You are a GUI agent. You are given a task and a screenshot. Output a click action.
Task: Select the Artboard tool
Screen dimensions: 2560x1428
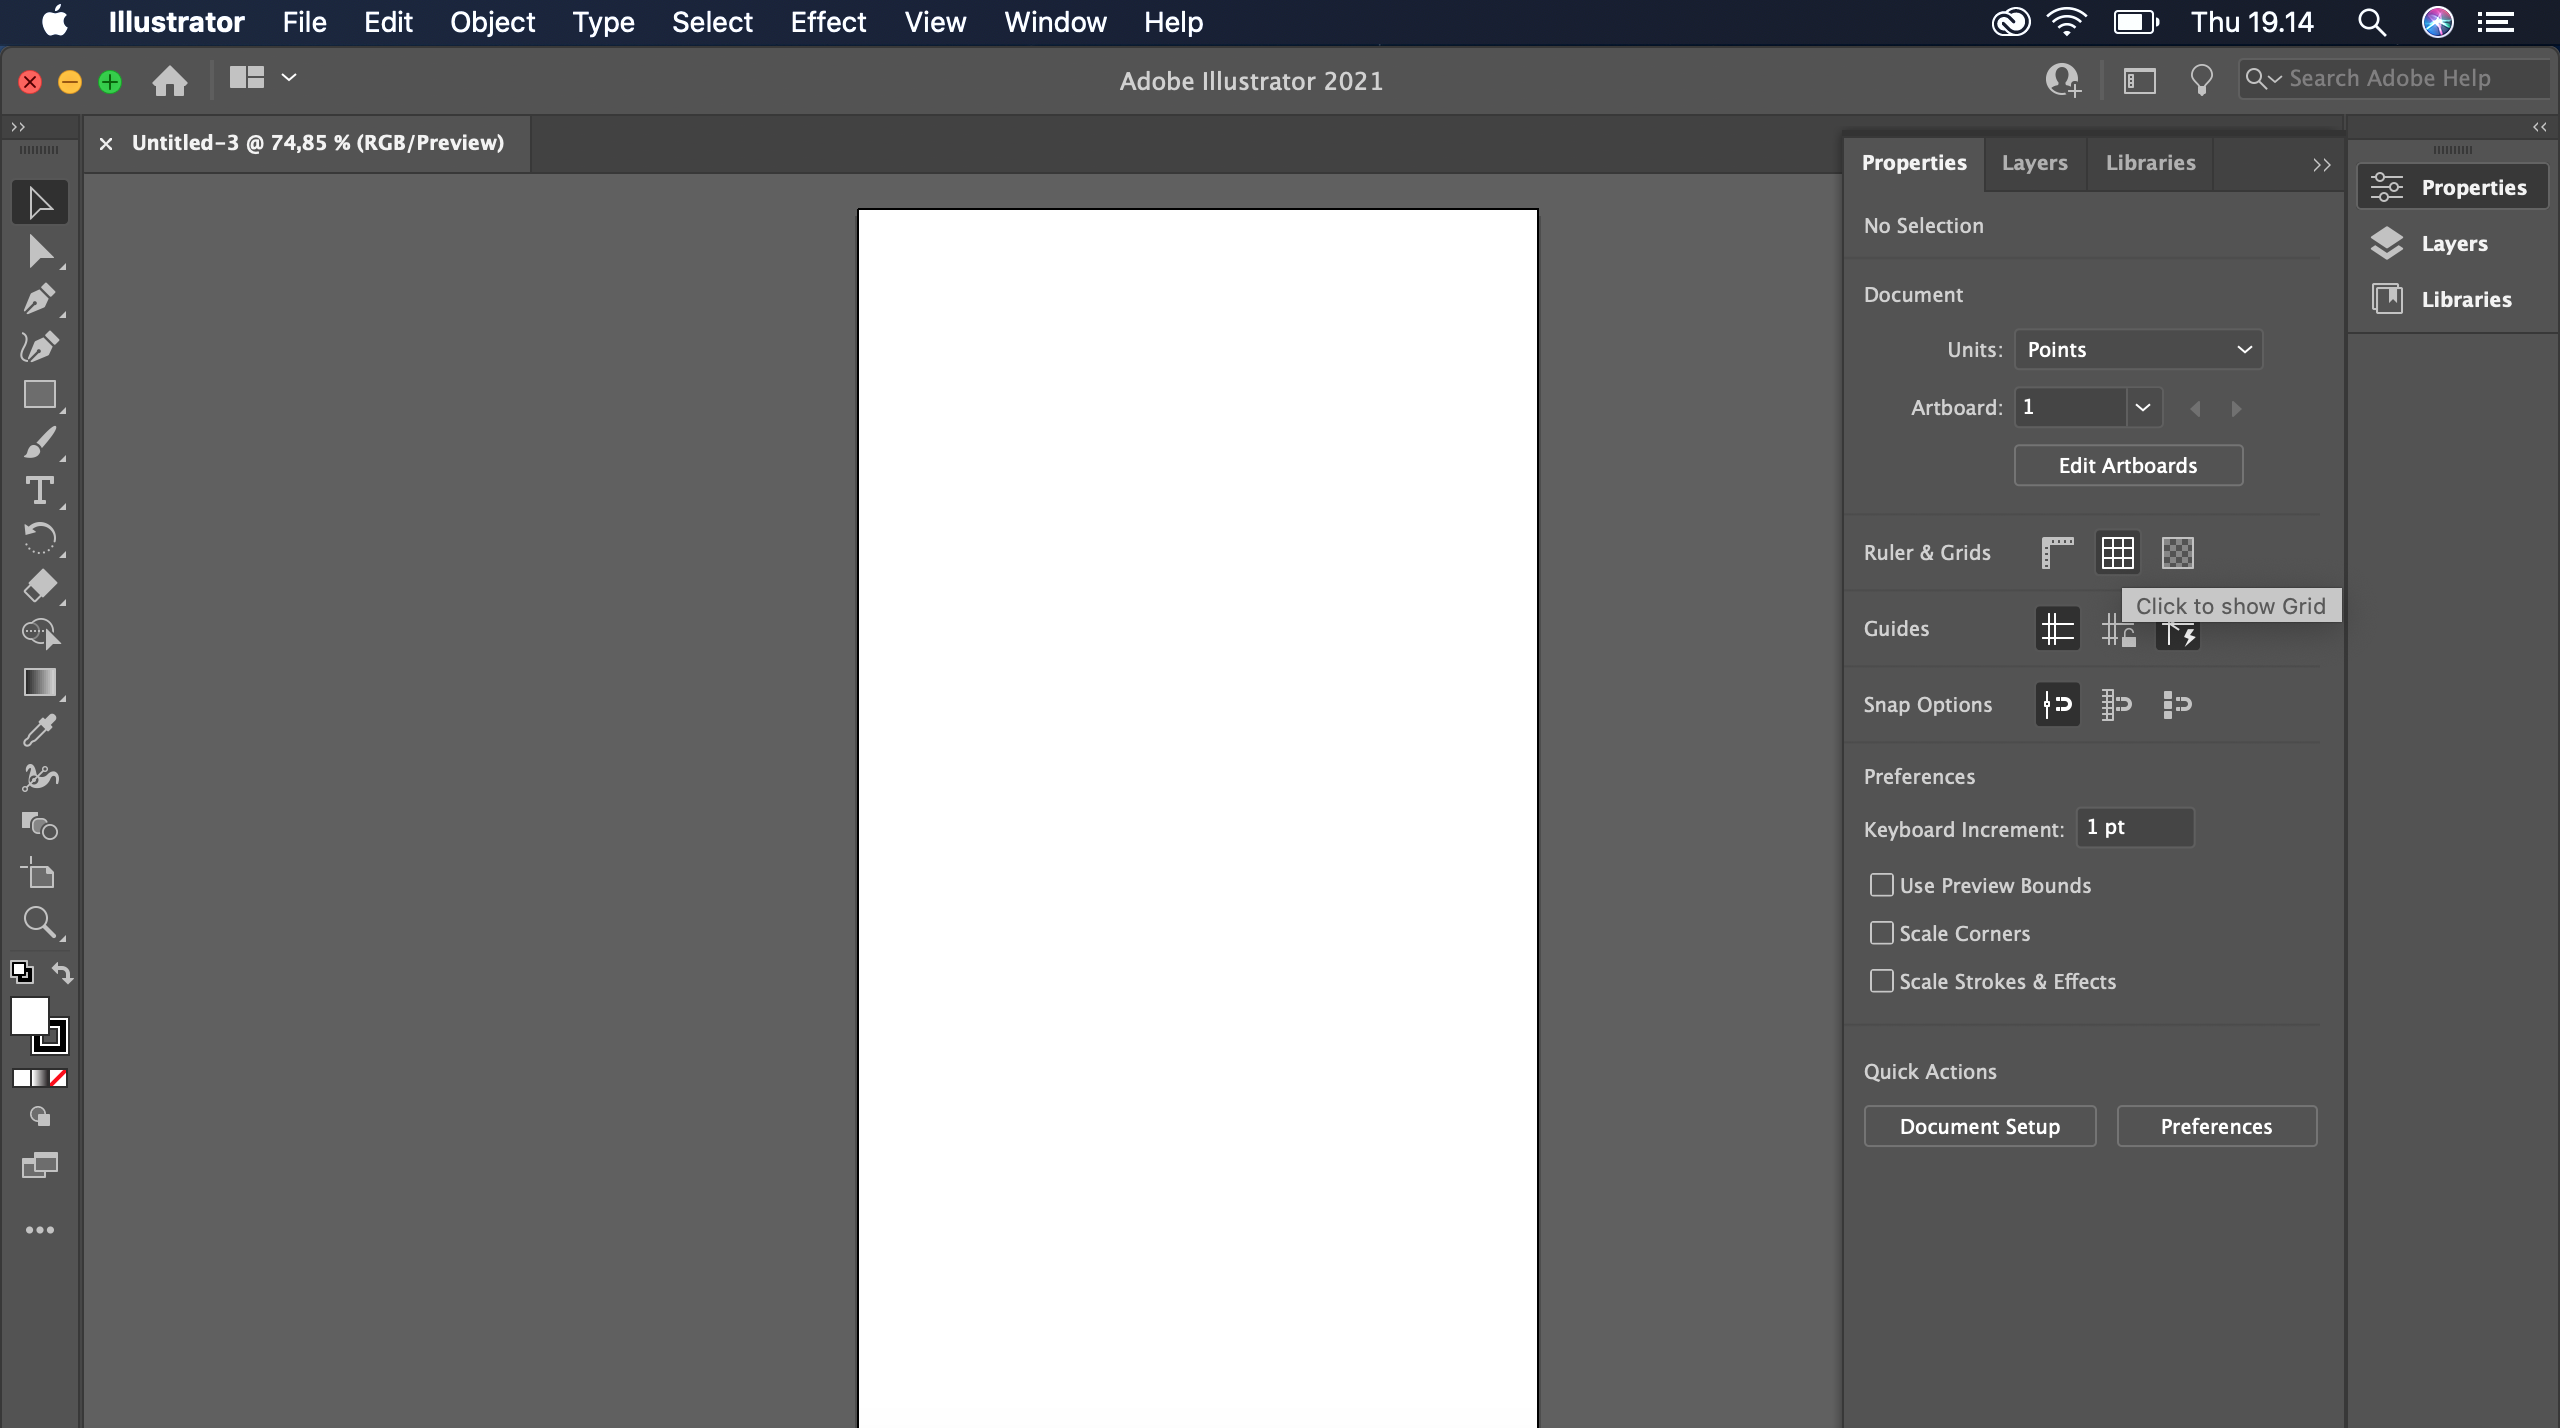pyautogui.click(x=40, y=874)
